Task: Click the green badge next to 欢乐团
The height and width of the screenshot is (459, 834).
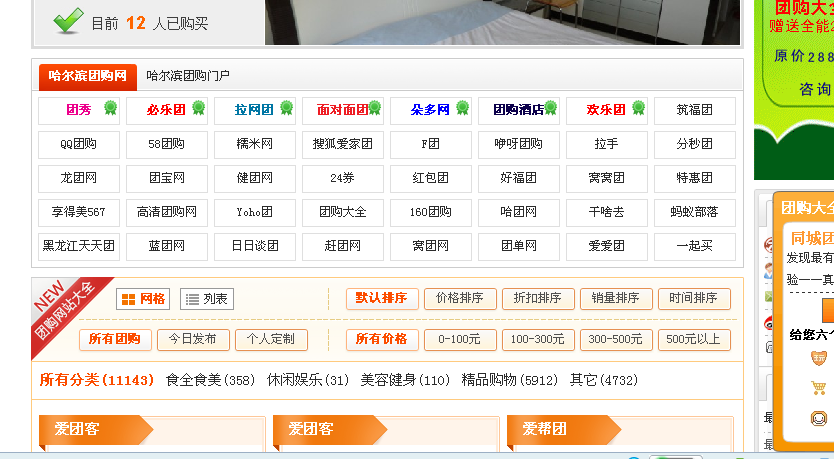Action: click(639, 107)
